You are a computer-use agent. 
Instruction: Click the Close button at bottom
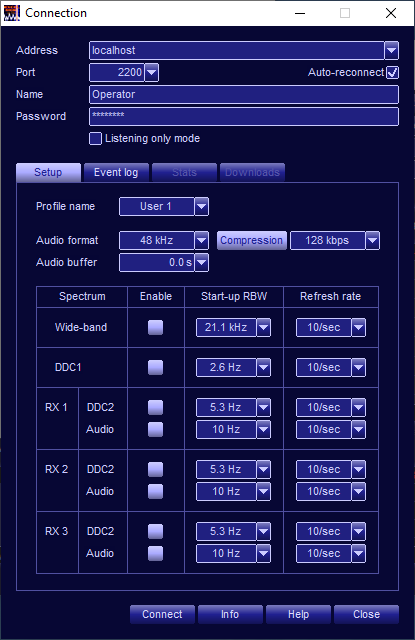(x=366, y=614)
